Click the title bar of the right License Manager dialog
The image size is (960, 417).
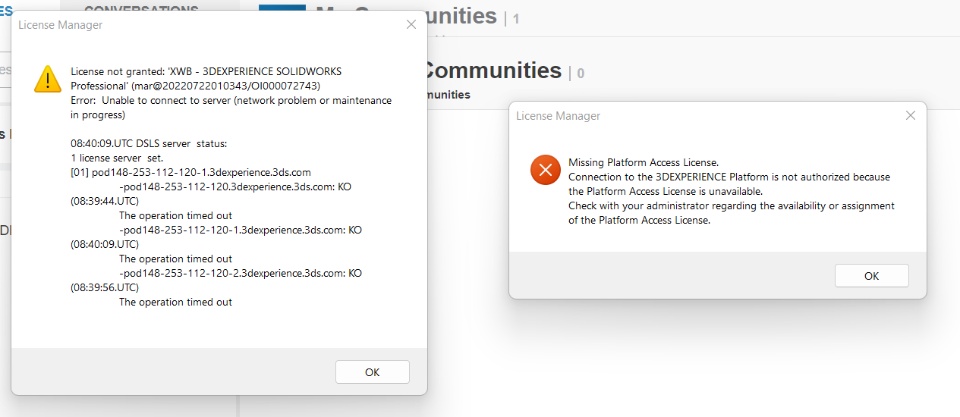[x=700, y=116]
